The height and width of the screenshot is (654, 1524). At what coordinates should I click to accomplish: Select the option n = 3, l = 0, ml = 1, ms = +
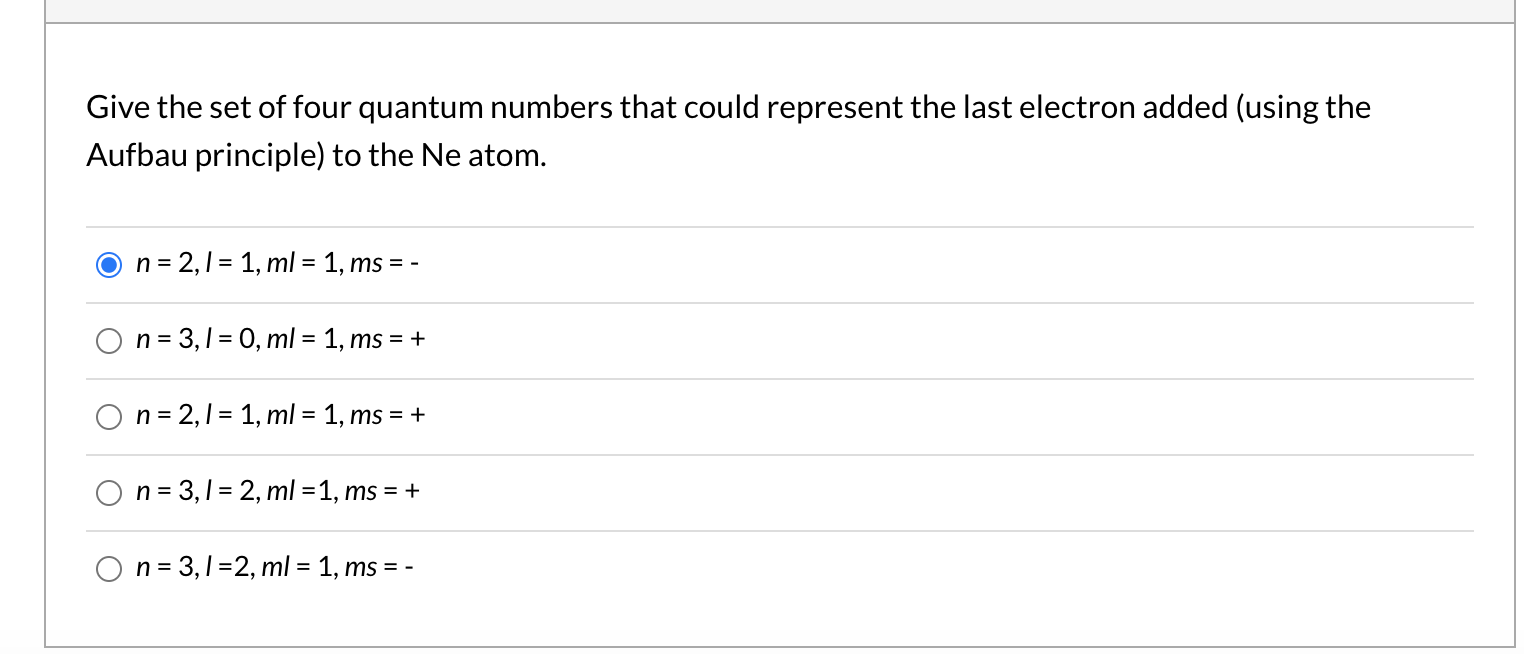pos(109,340)
